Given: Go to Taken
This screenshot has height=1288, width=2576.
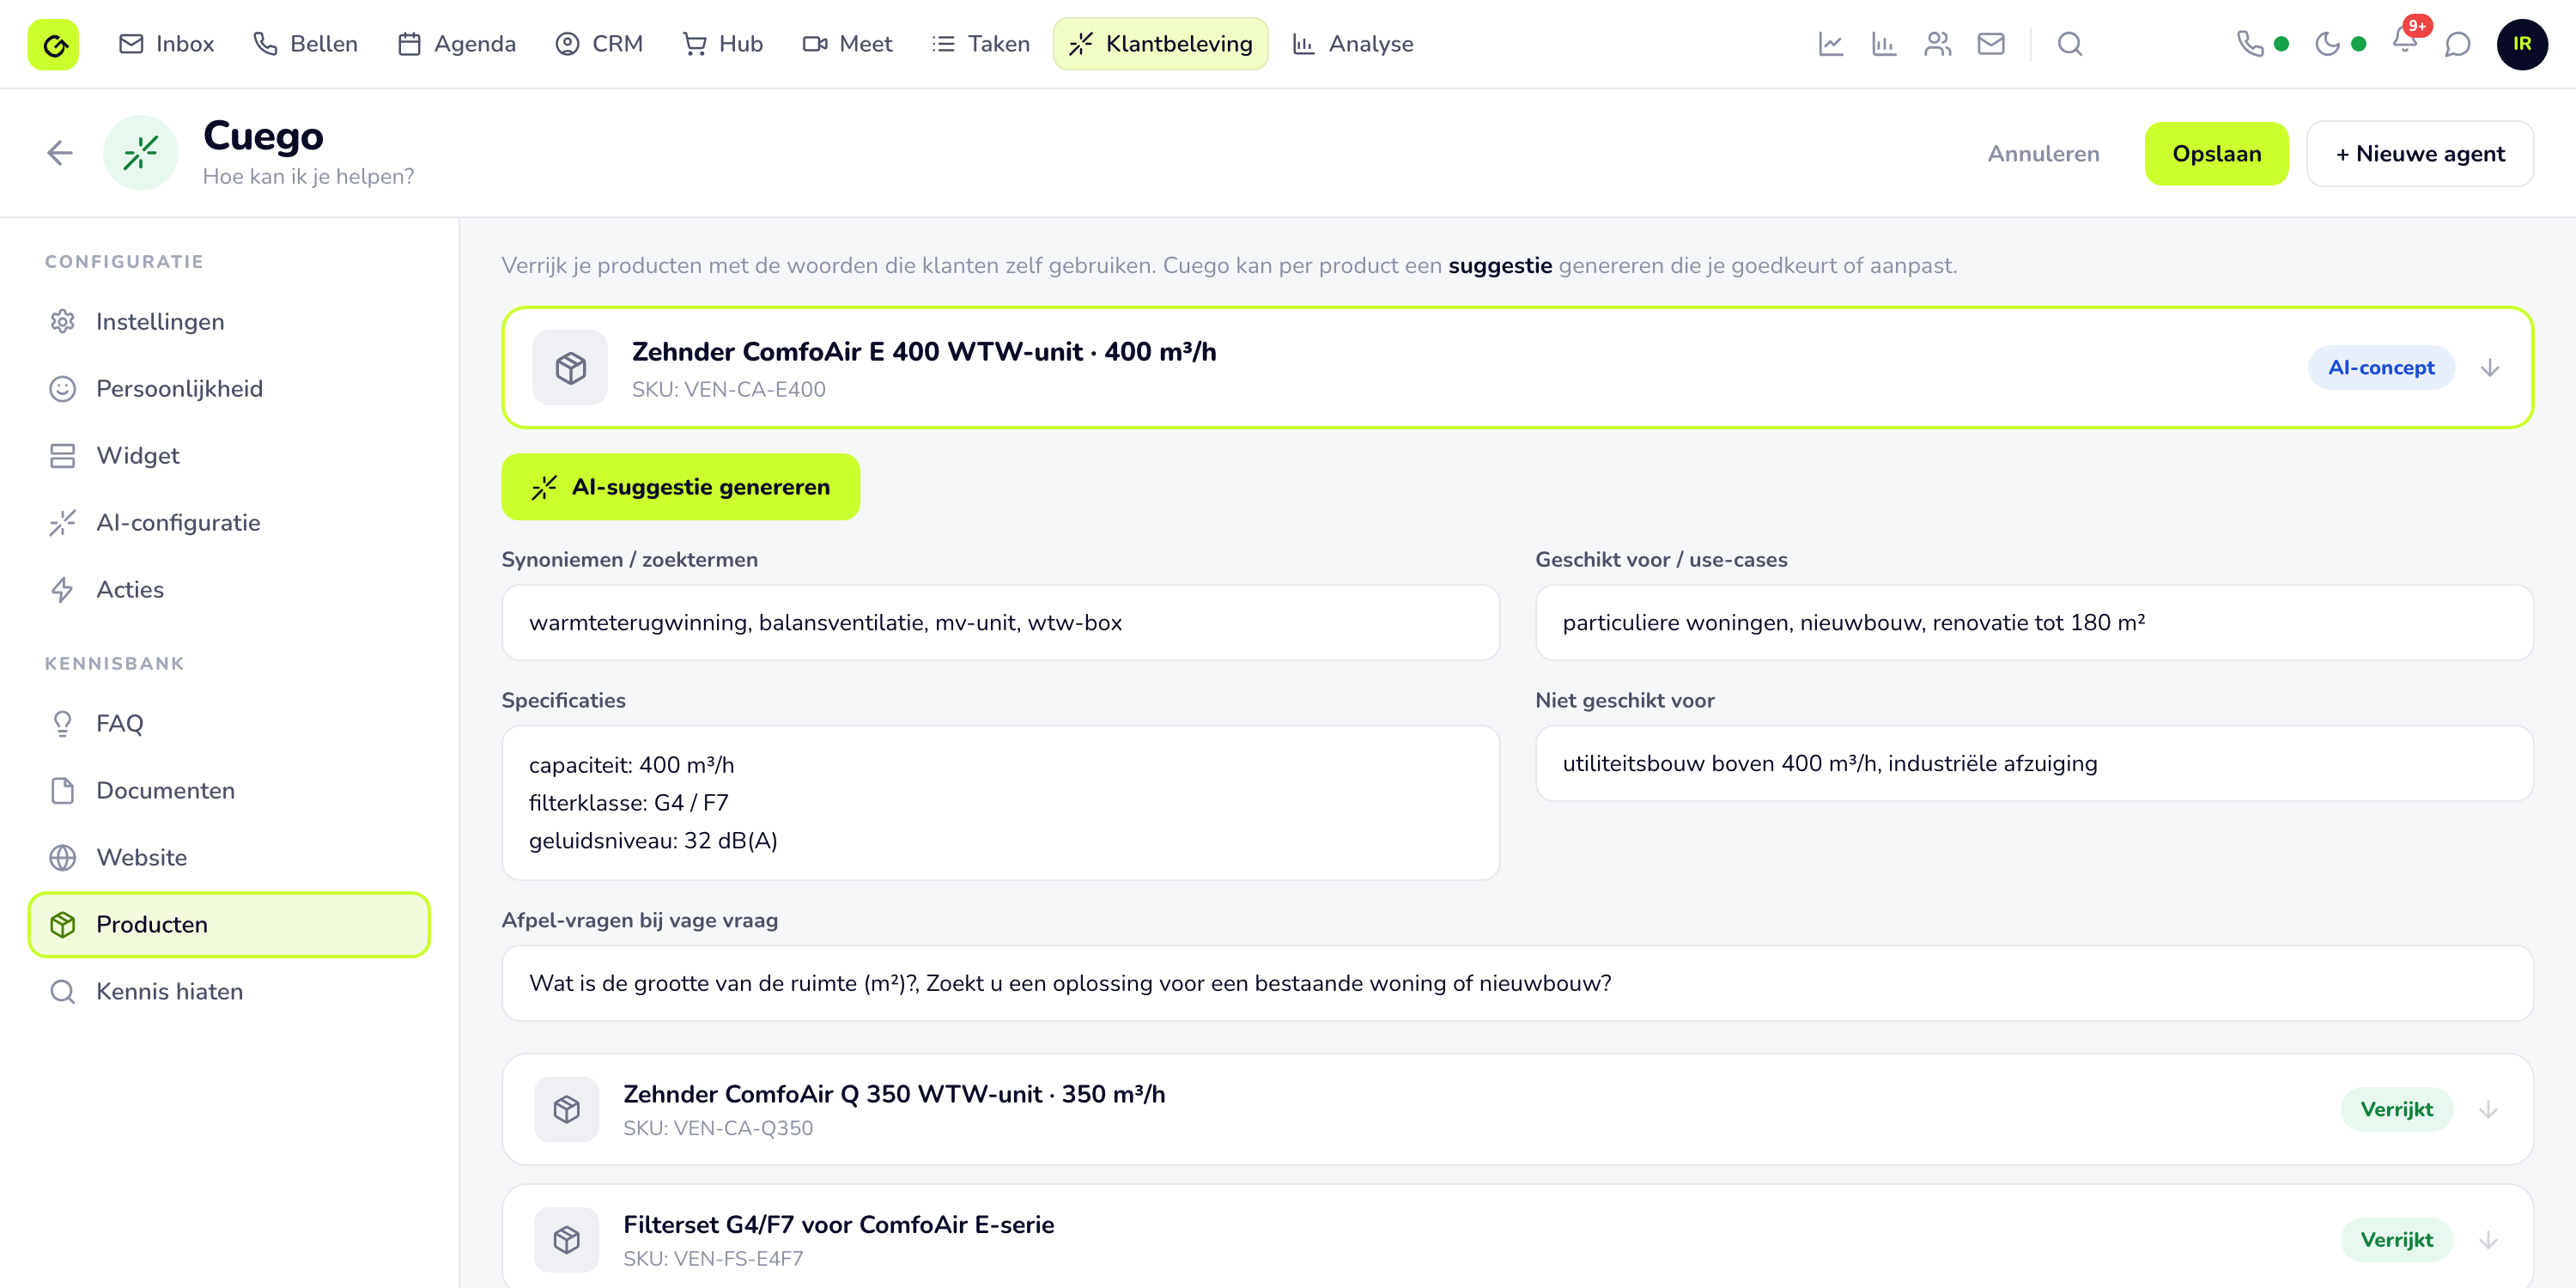Looking at the screenshot, I should click(x=980, y=44).
